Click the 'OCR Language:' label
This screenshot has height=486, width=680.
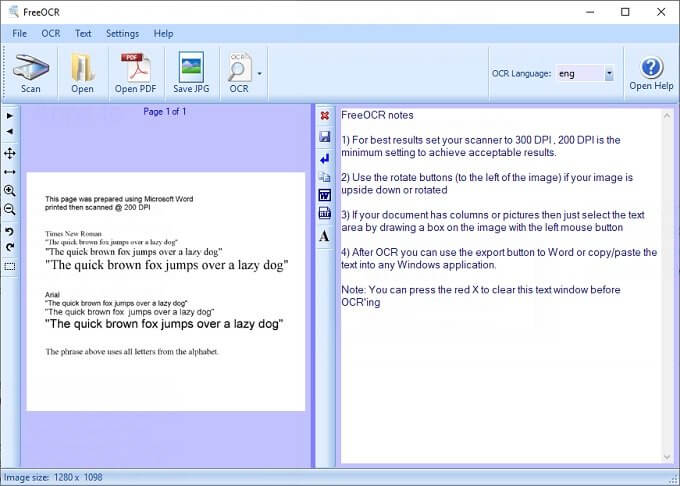click(x=521, y=74)
